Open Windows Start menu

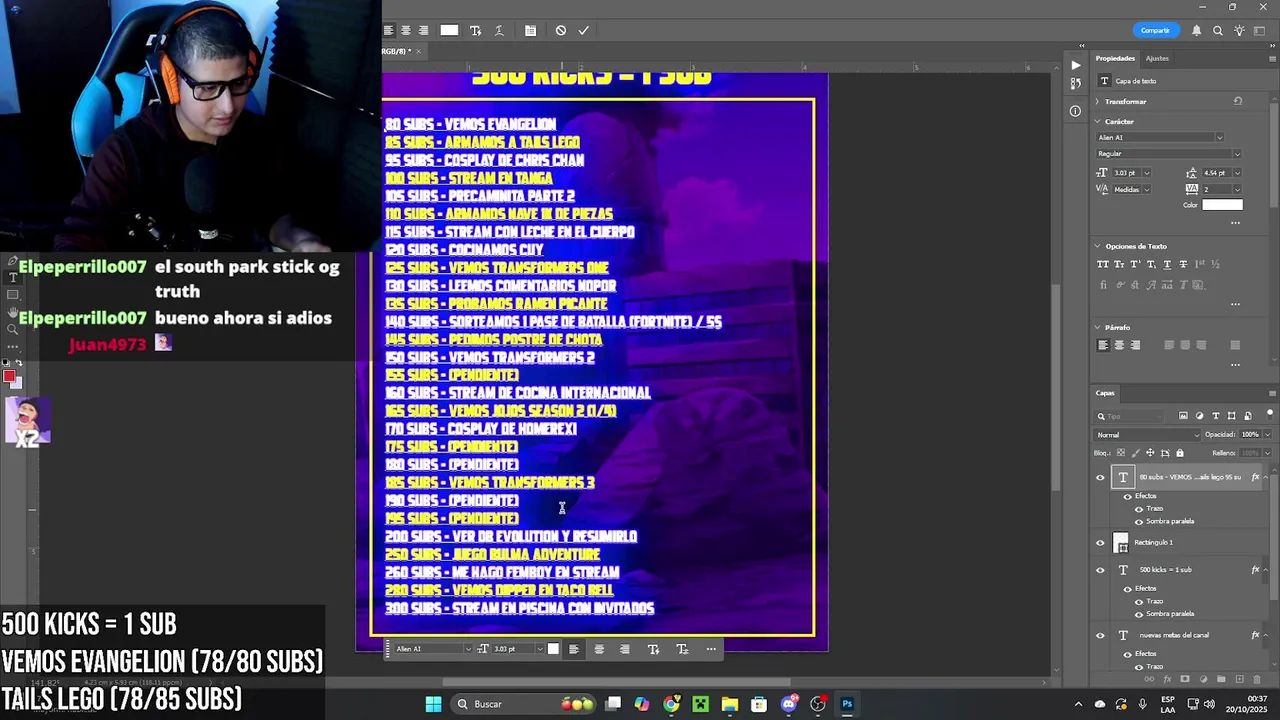click(x=433, y=704)
